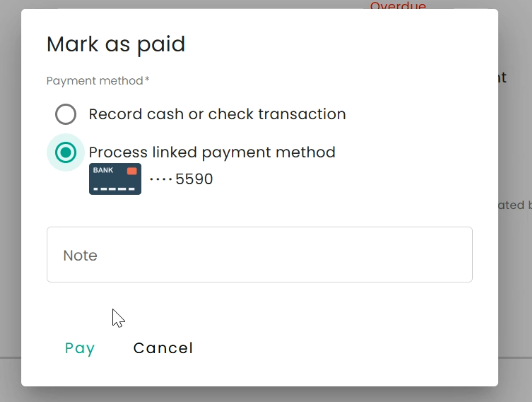The image size is (532, 402).
Task: Click the Note placeholder text
Action: [80, 255]
